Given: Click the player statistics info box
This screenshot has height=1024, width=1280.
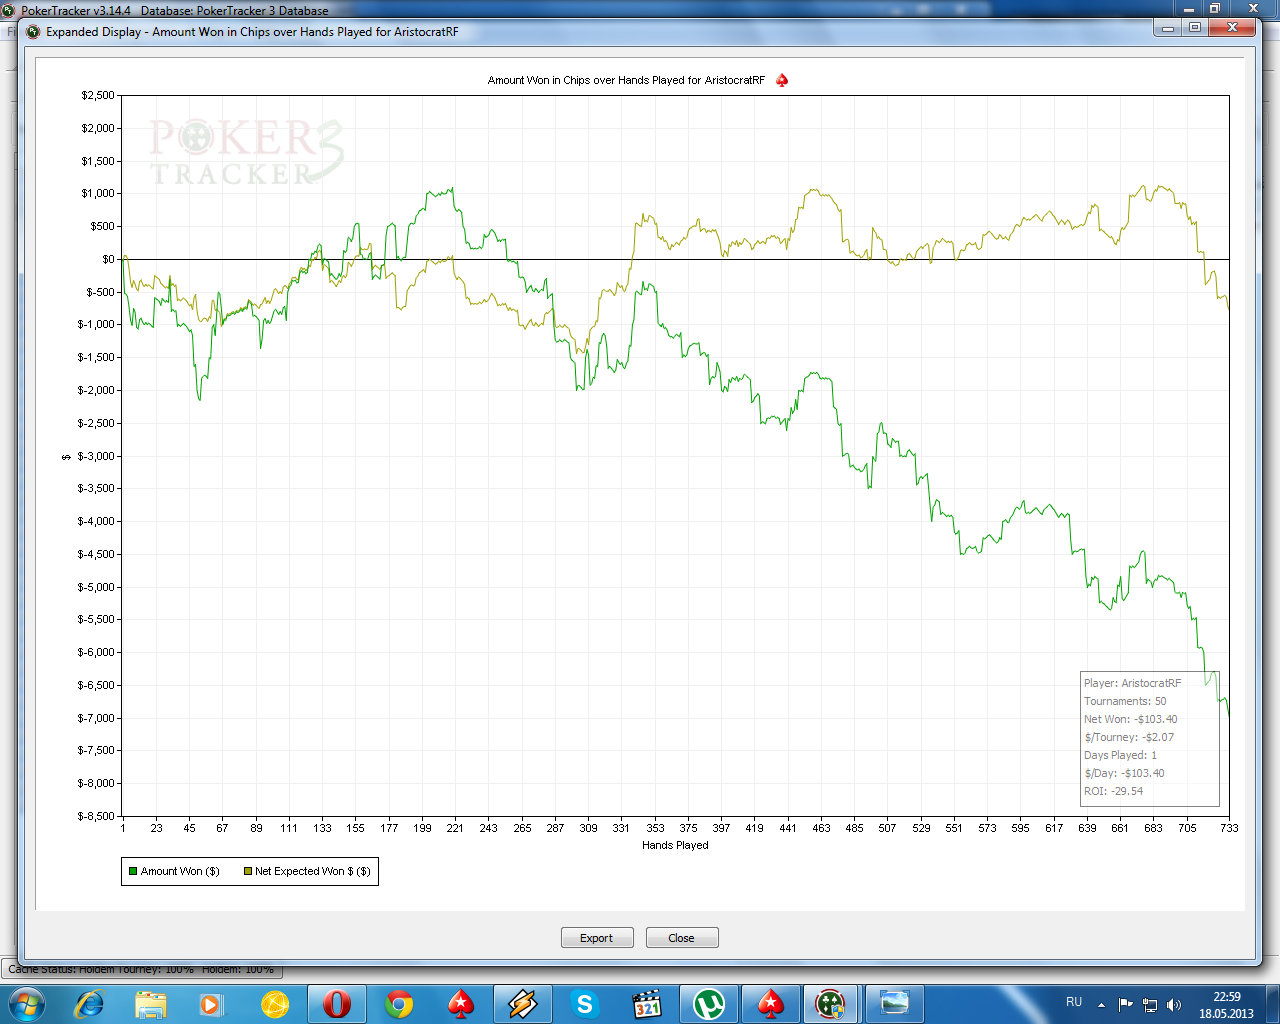Looking at the screenshot, I should coord(1150,737).
